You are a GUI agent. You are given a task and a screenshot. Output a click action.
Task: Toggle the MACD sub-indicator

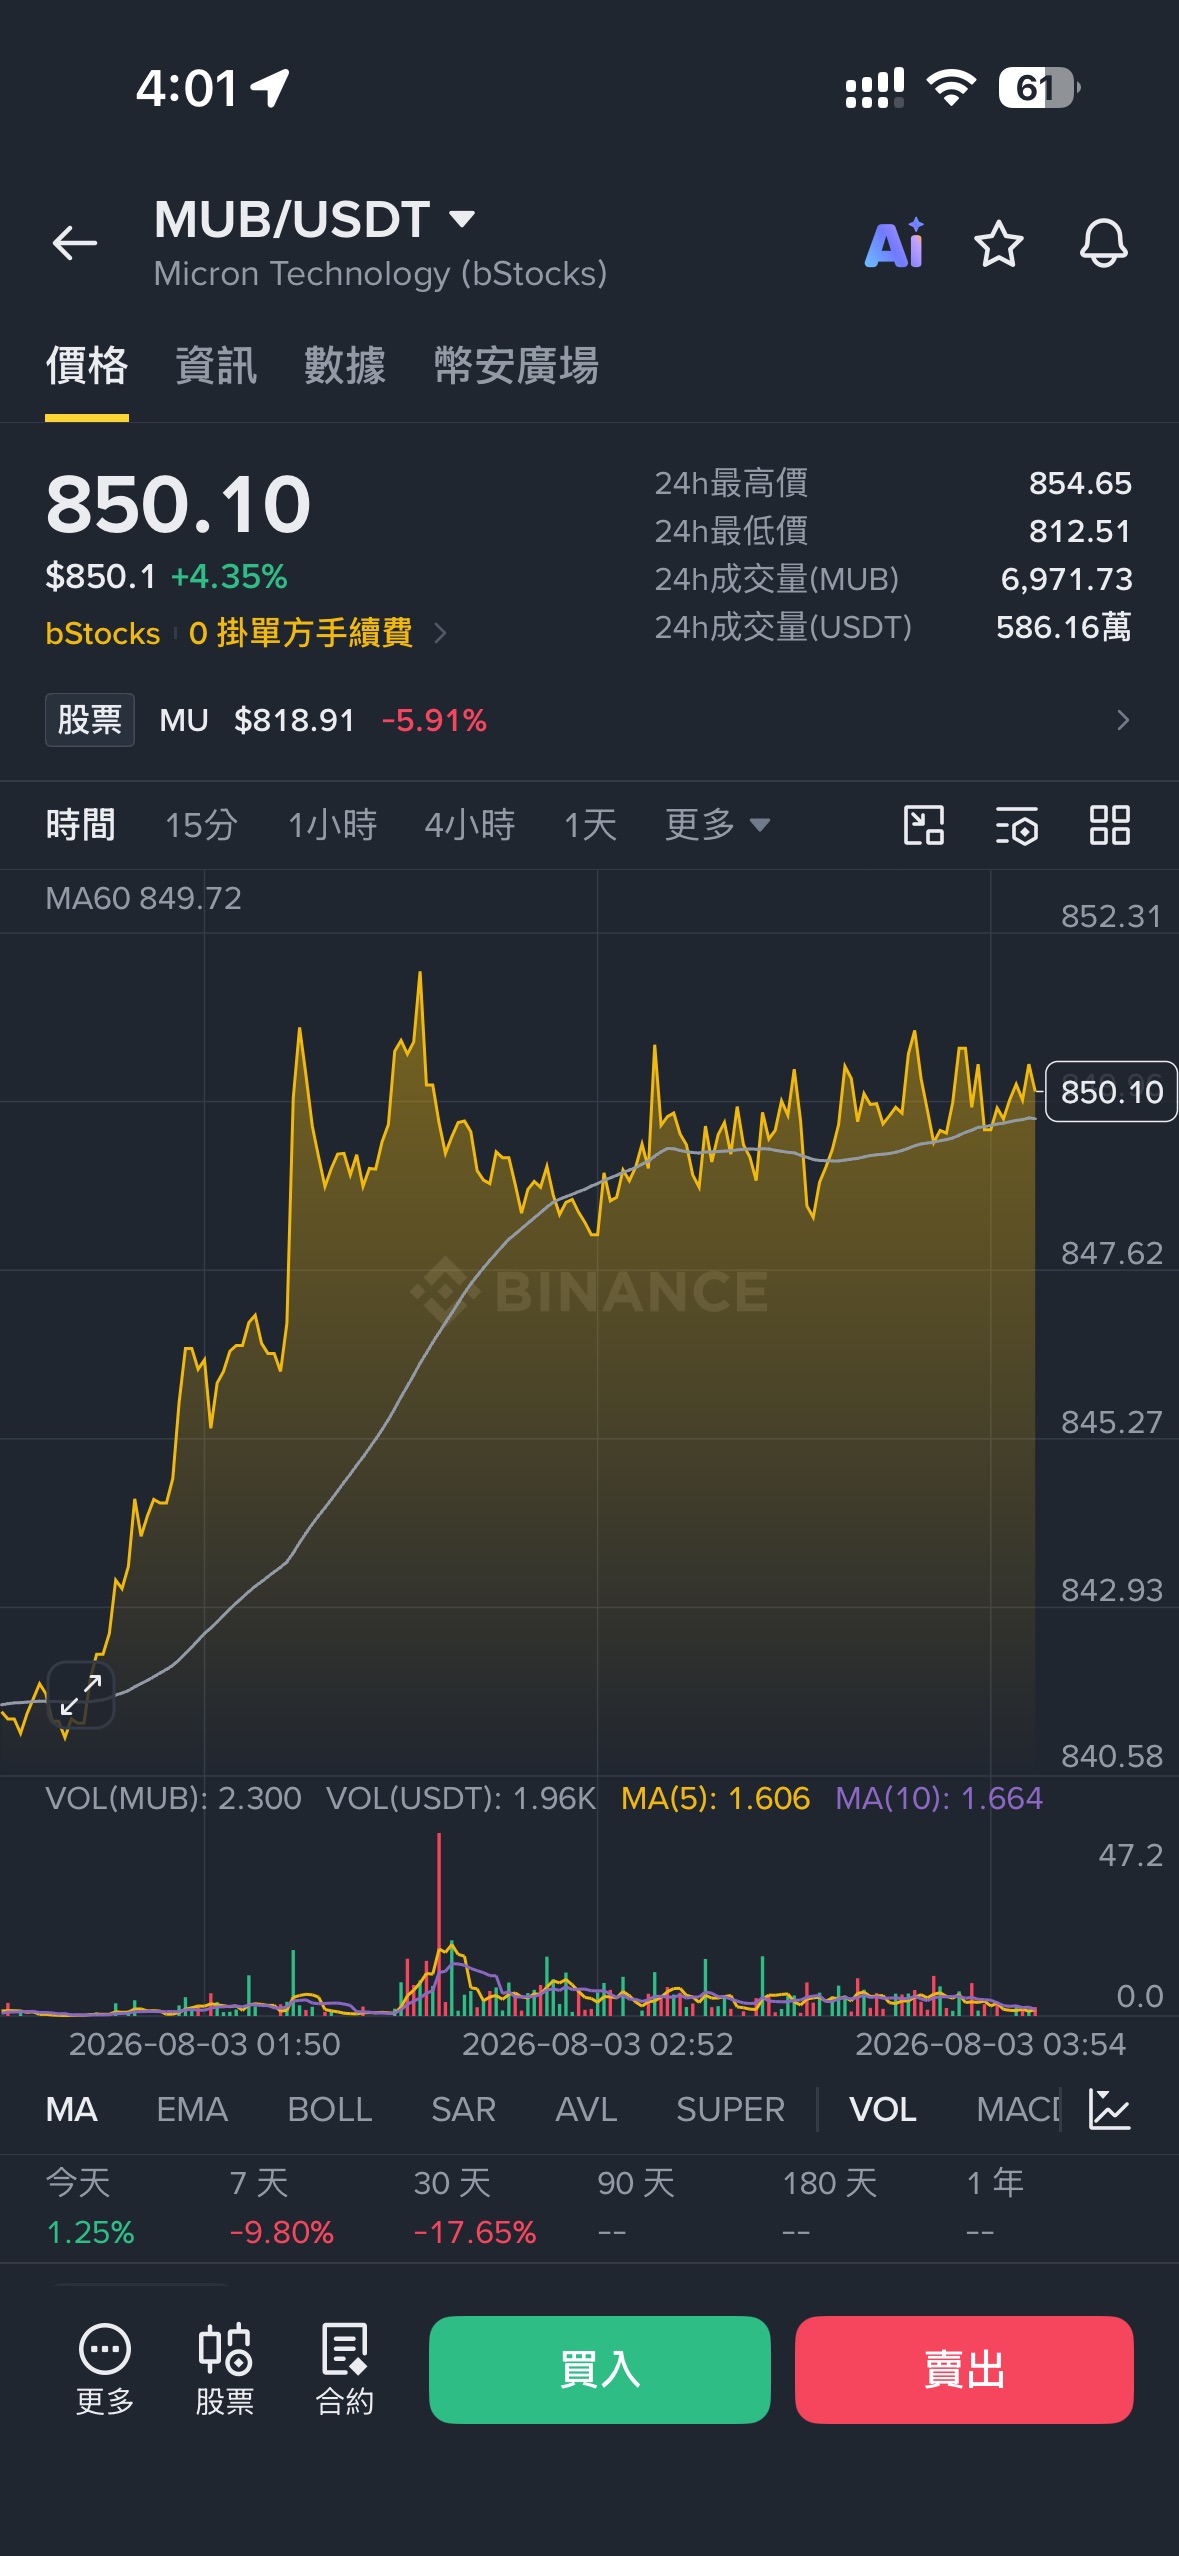1018,2109
